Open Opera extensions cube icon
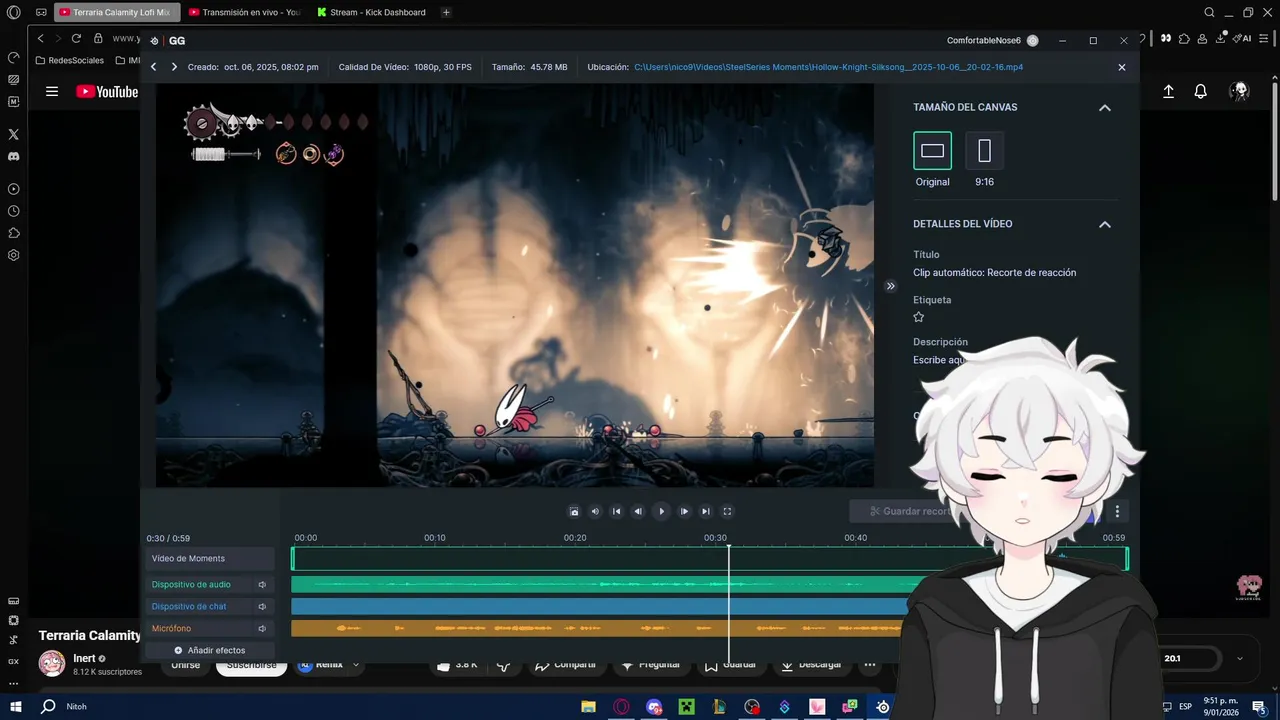 point(1184,38)
